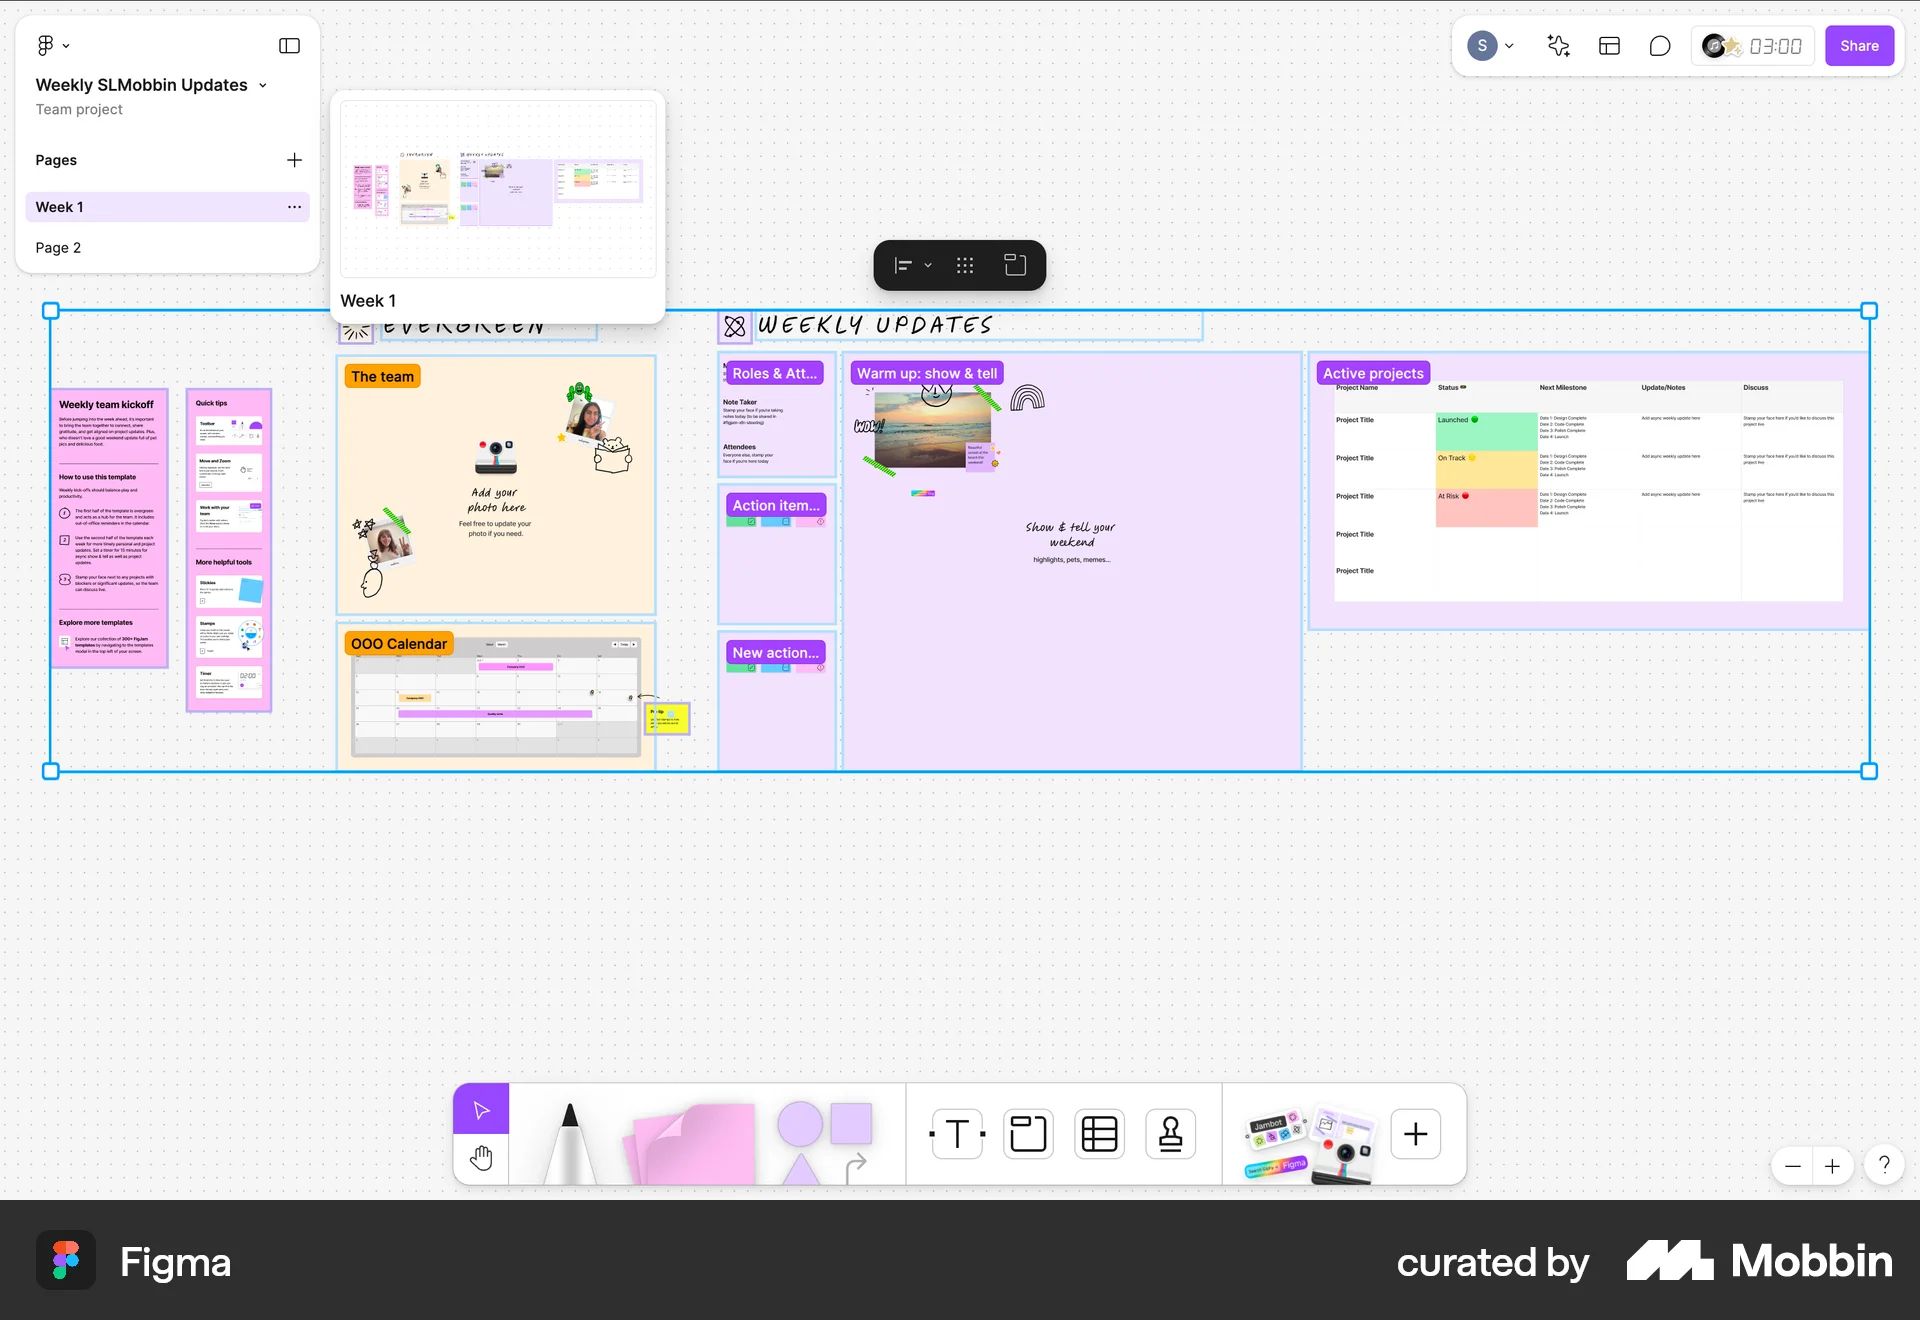The image size is (1920, 1320).
Task: Expand the user avatar chevron
Action: (1510, 45)
